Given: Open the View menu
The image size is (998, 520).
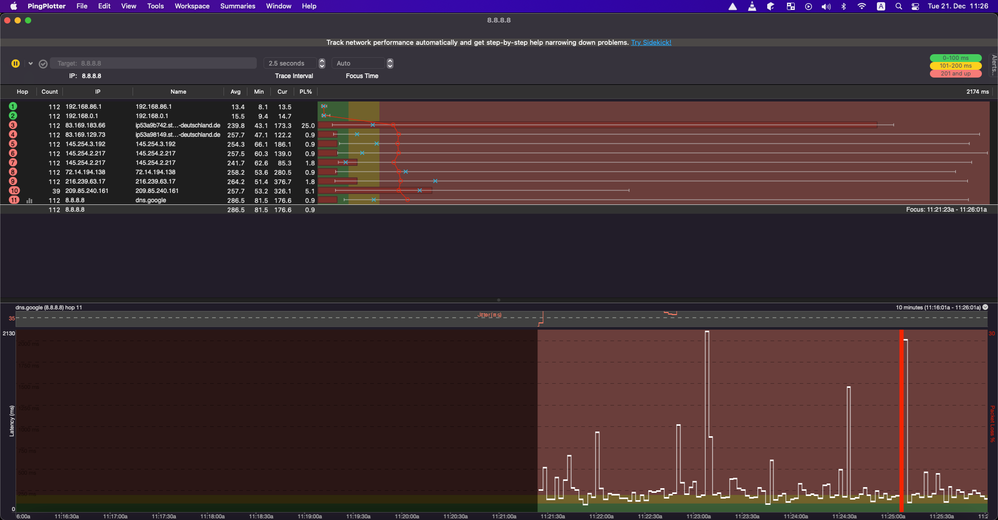Looking at the screenshot, I should (129, 6).
